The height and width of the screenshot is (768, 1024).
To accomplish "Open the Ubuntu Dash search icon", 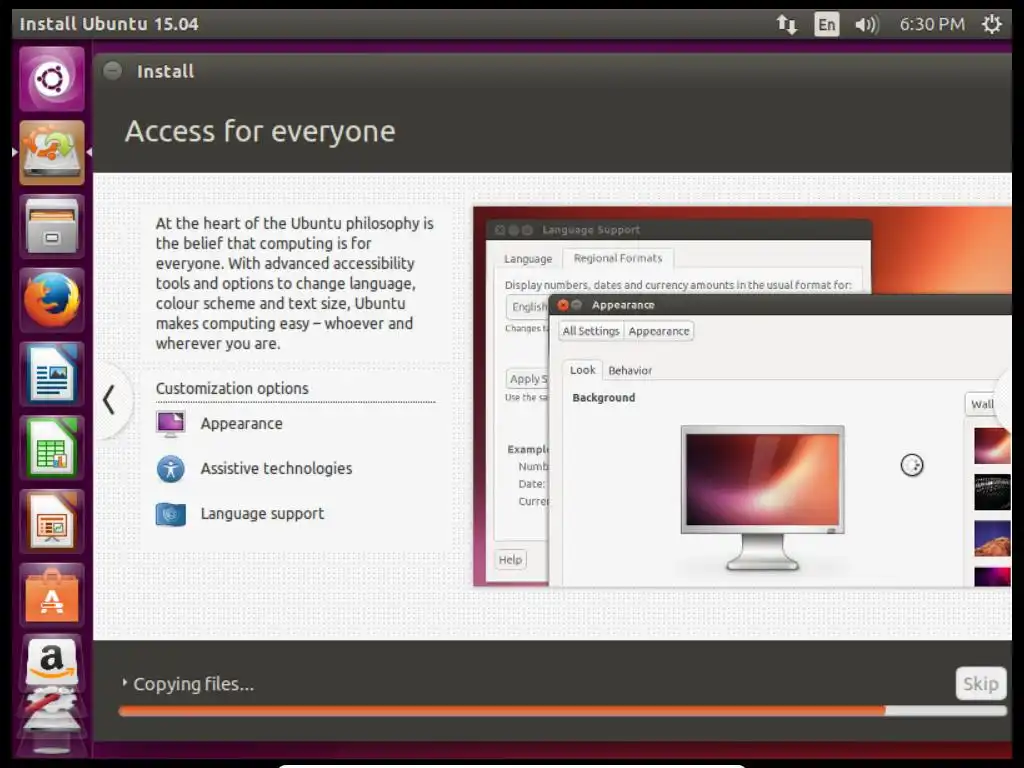I will [x=52, y=79].
